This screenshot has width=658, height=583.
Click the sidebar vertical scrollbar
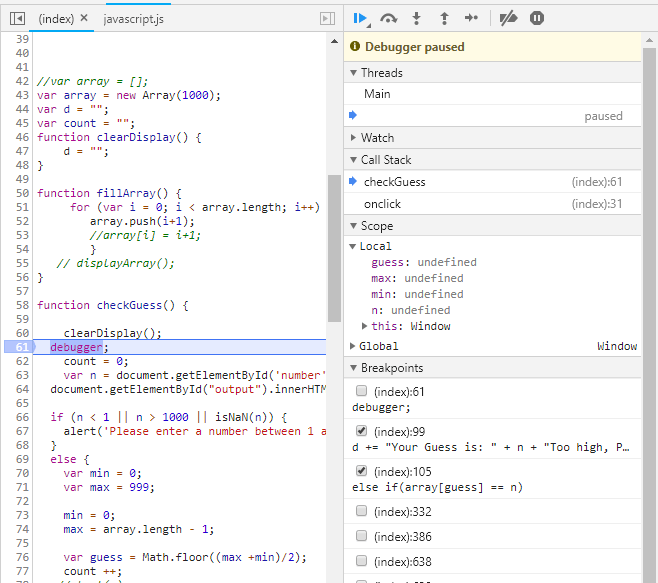click(649, 315)
